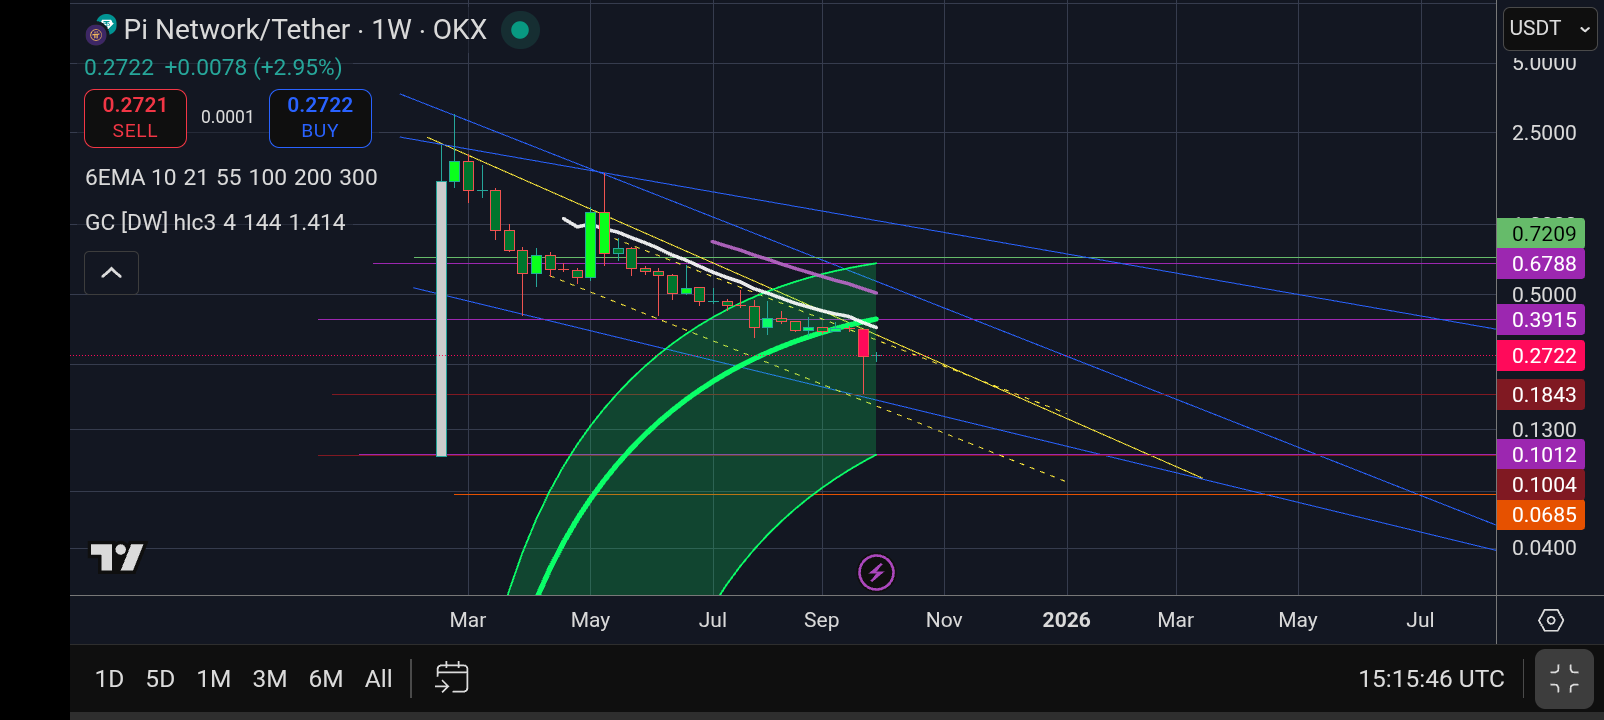Exit fullscreen with the collapse arrows icon

point(1564,679)
